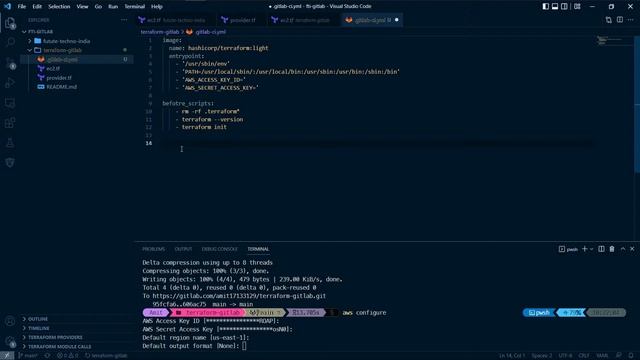Screen dimensions: 640x360
Task: Click the open changes icon in editor toolbar
Action: pos(609,20)
